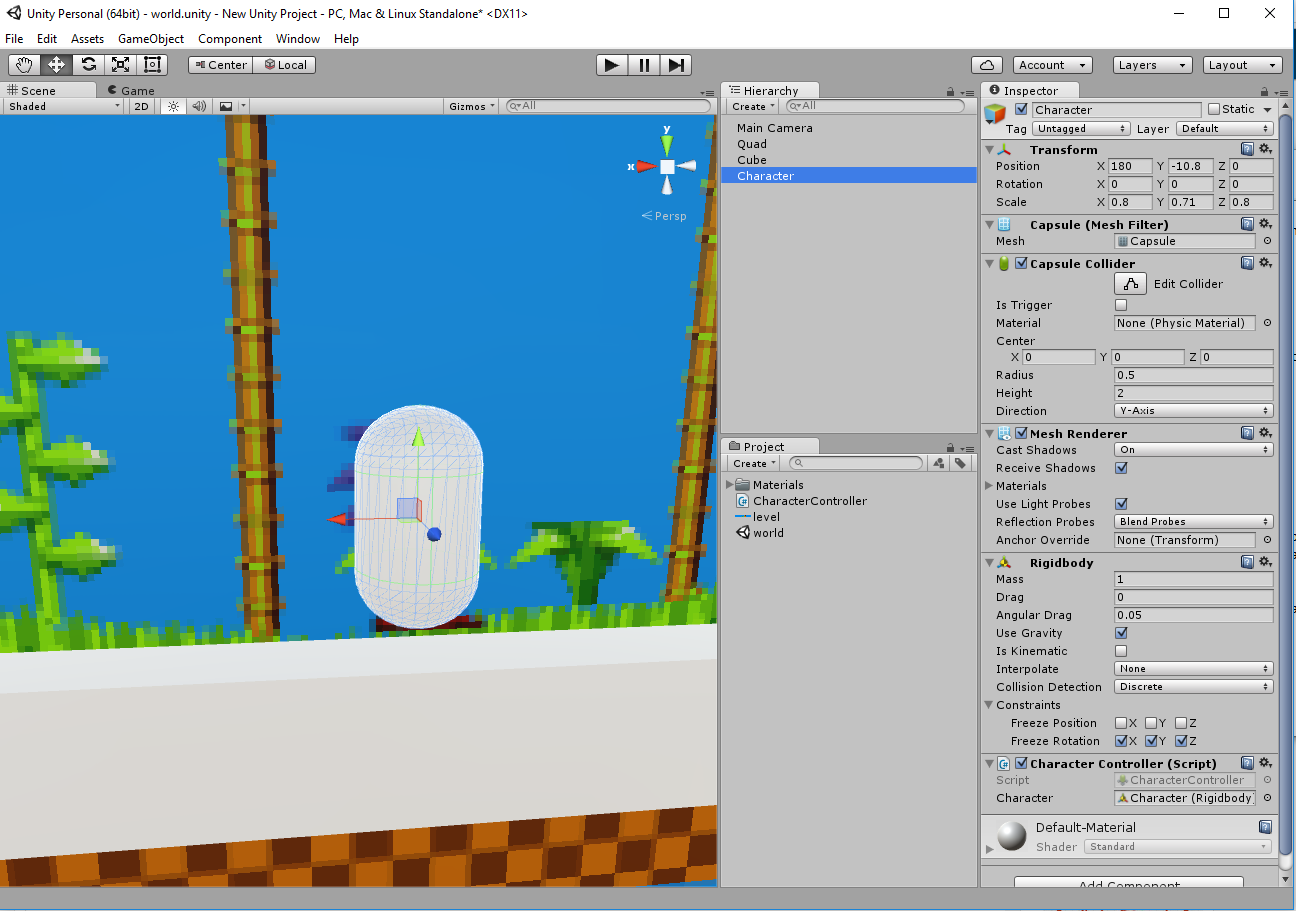Uncheck Use Gravity

1121,633
